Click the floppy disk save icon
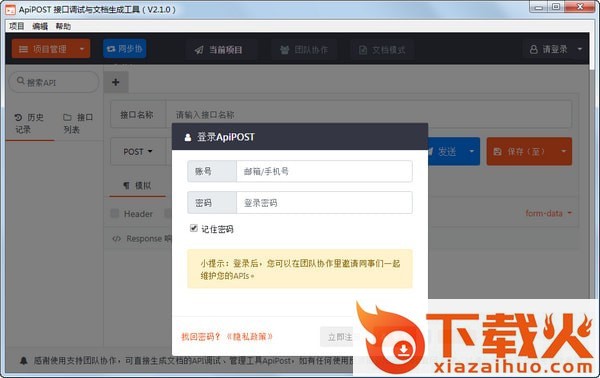Viewport: 600px width, 378px height. (497, 152)
